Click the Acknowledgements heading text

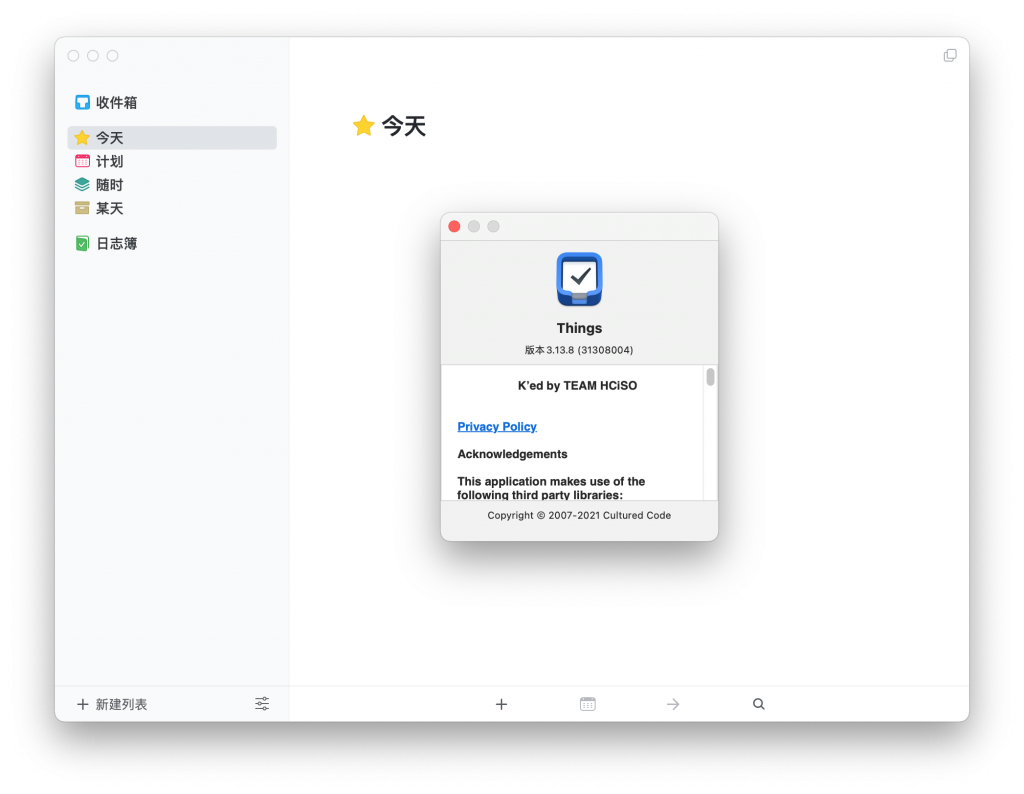tap(512, 454)
